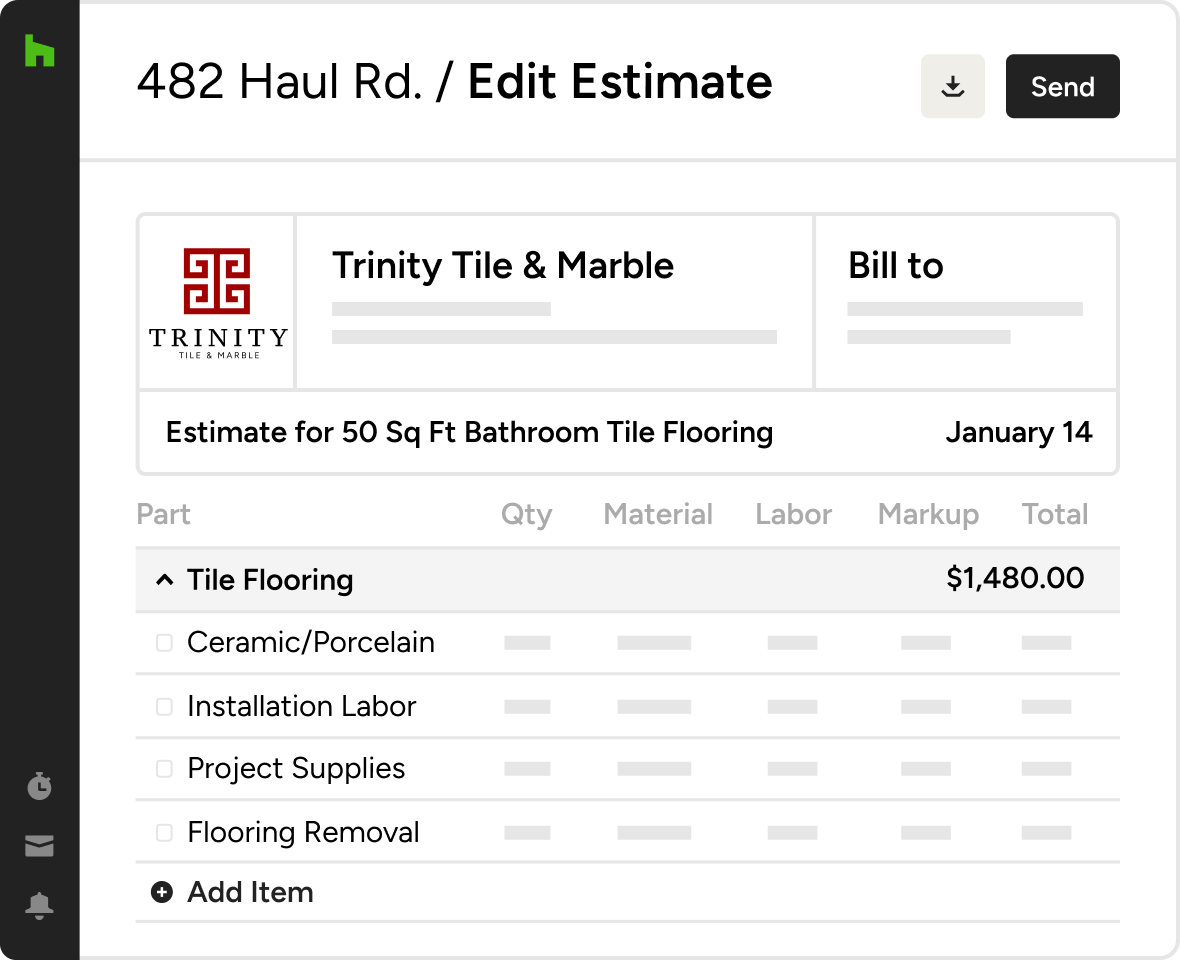
Task: Check the Ceramic/Porcelain checkbox
Action: click(x=164, y=643)
